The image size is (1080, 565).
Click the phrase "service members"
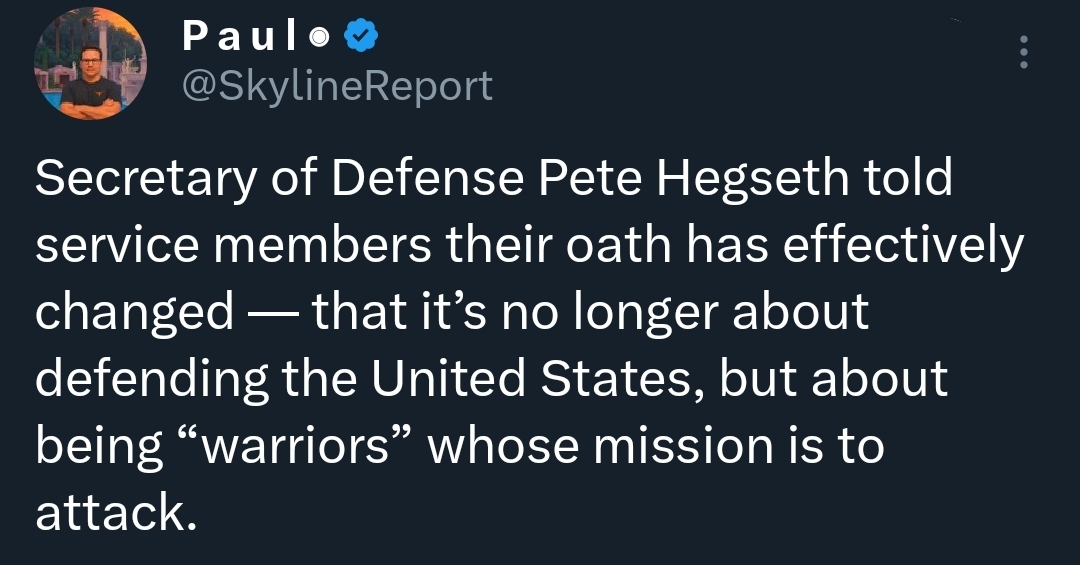click(x=233, y=245)
